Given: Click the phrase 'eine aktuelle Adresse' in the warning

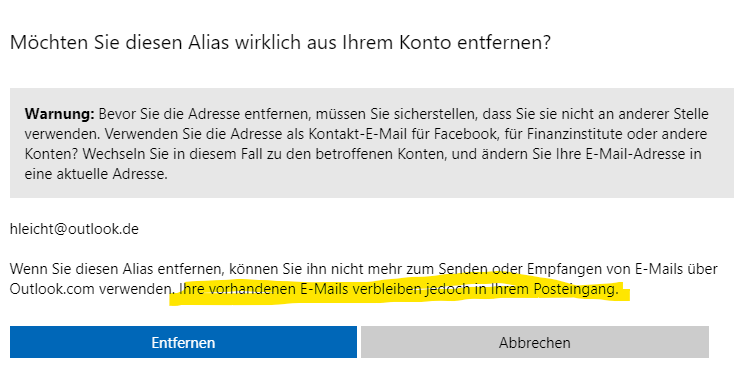Looking at the screenshot, I should click(x=96, y=174).
